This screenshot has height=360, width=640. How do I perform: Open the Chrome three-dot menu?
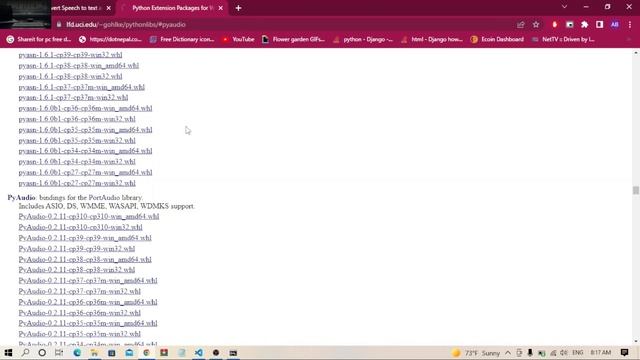click(630, 25)
